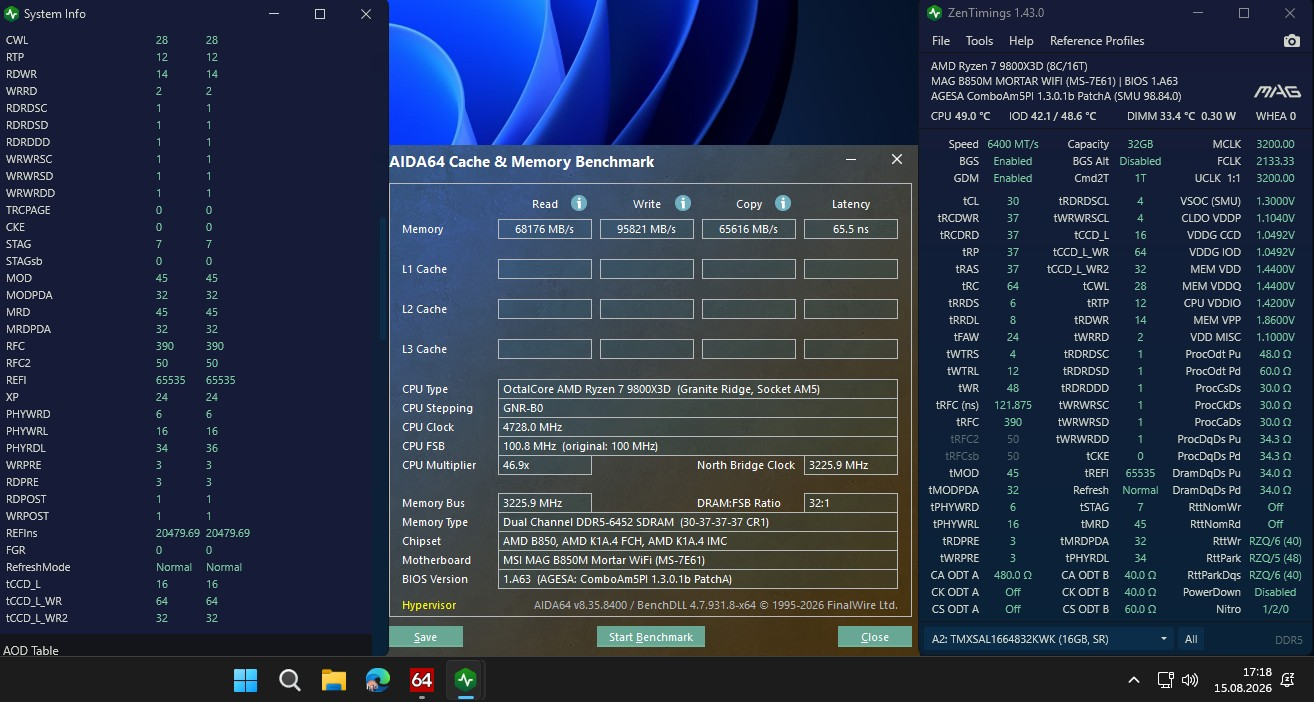The width and height of the screenshot is (1314, 702).
Task: Click the VSOC (SMU) value 1.3000V
Action: [x=1273, y=201]
